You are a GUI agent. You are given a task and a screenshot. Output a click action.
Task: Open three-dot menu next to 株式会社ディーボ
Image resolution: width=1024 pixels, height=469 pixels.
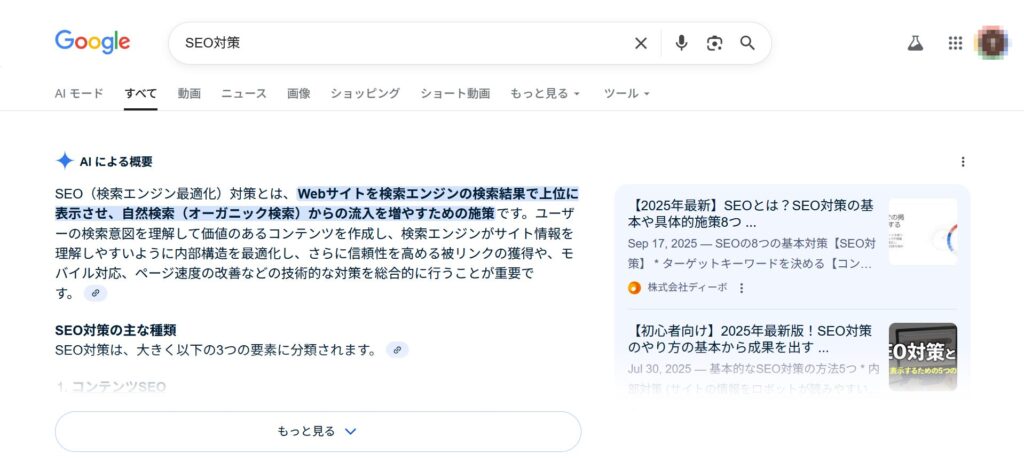(742, 288)
